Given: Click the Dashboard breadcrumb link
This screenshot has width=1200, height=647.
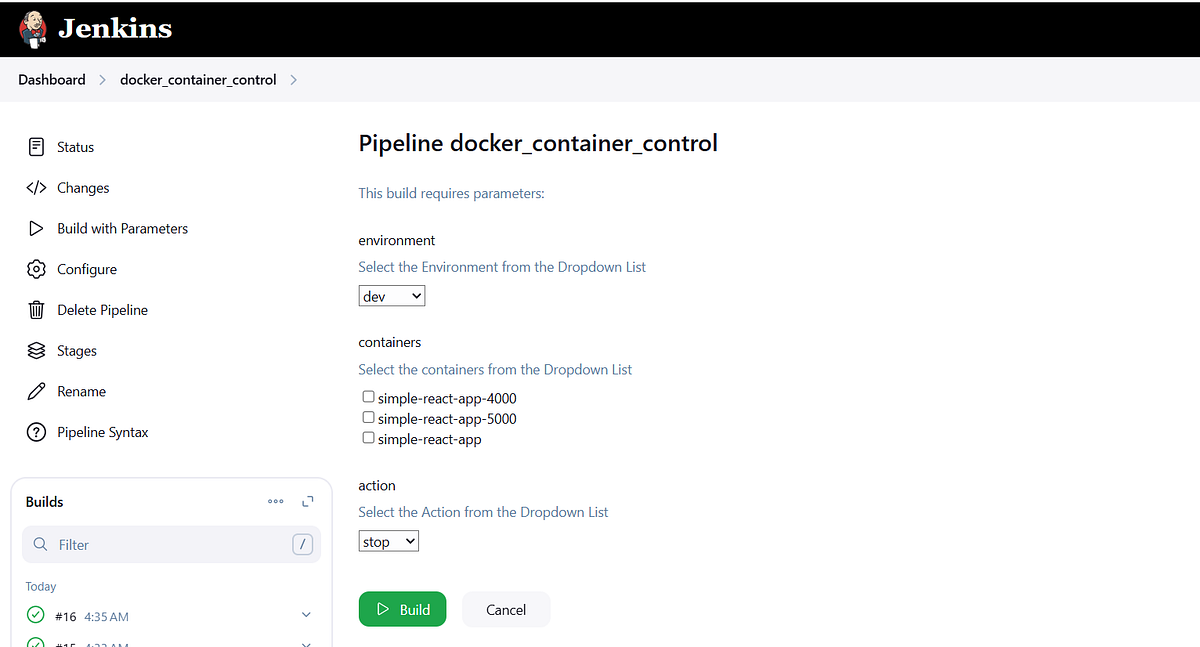Looking at the screenshot, I should pyautogui.click(x=51, y=79).
